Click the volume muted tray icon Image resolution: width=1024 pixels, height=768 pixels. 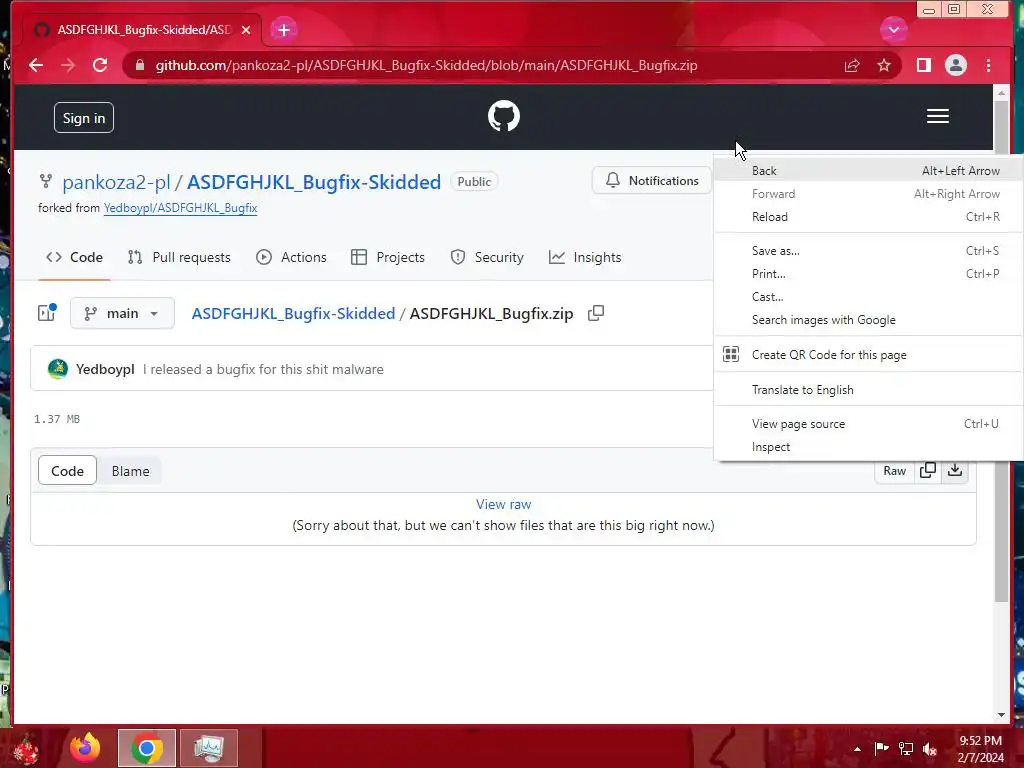(x=930, y=748)
